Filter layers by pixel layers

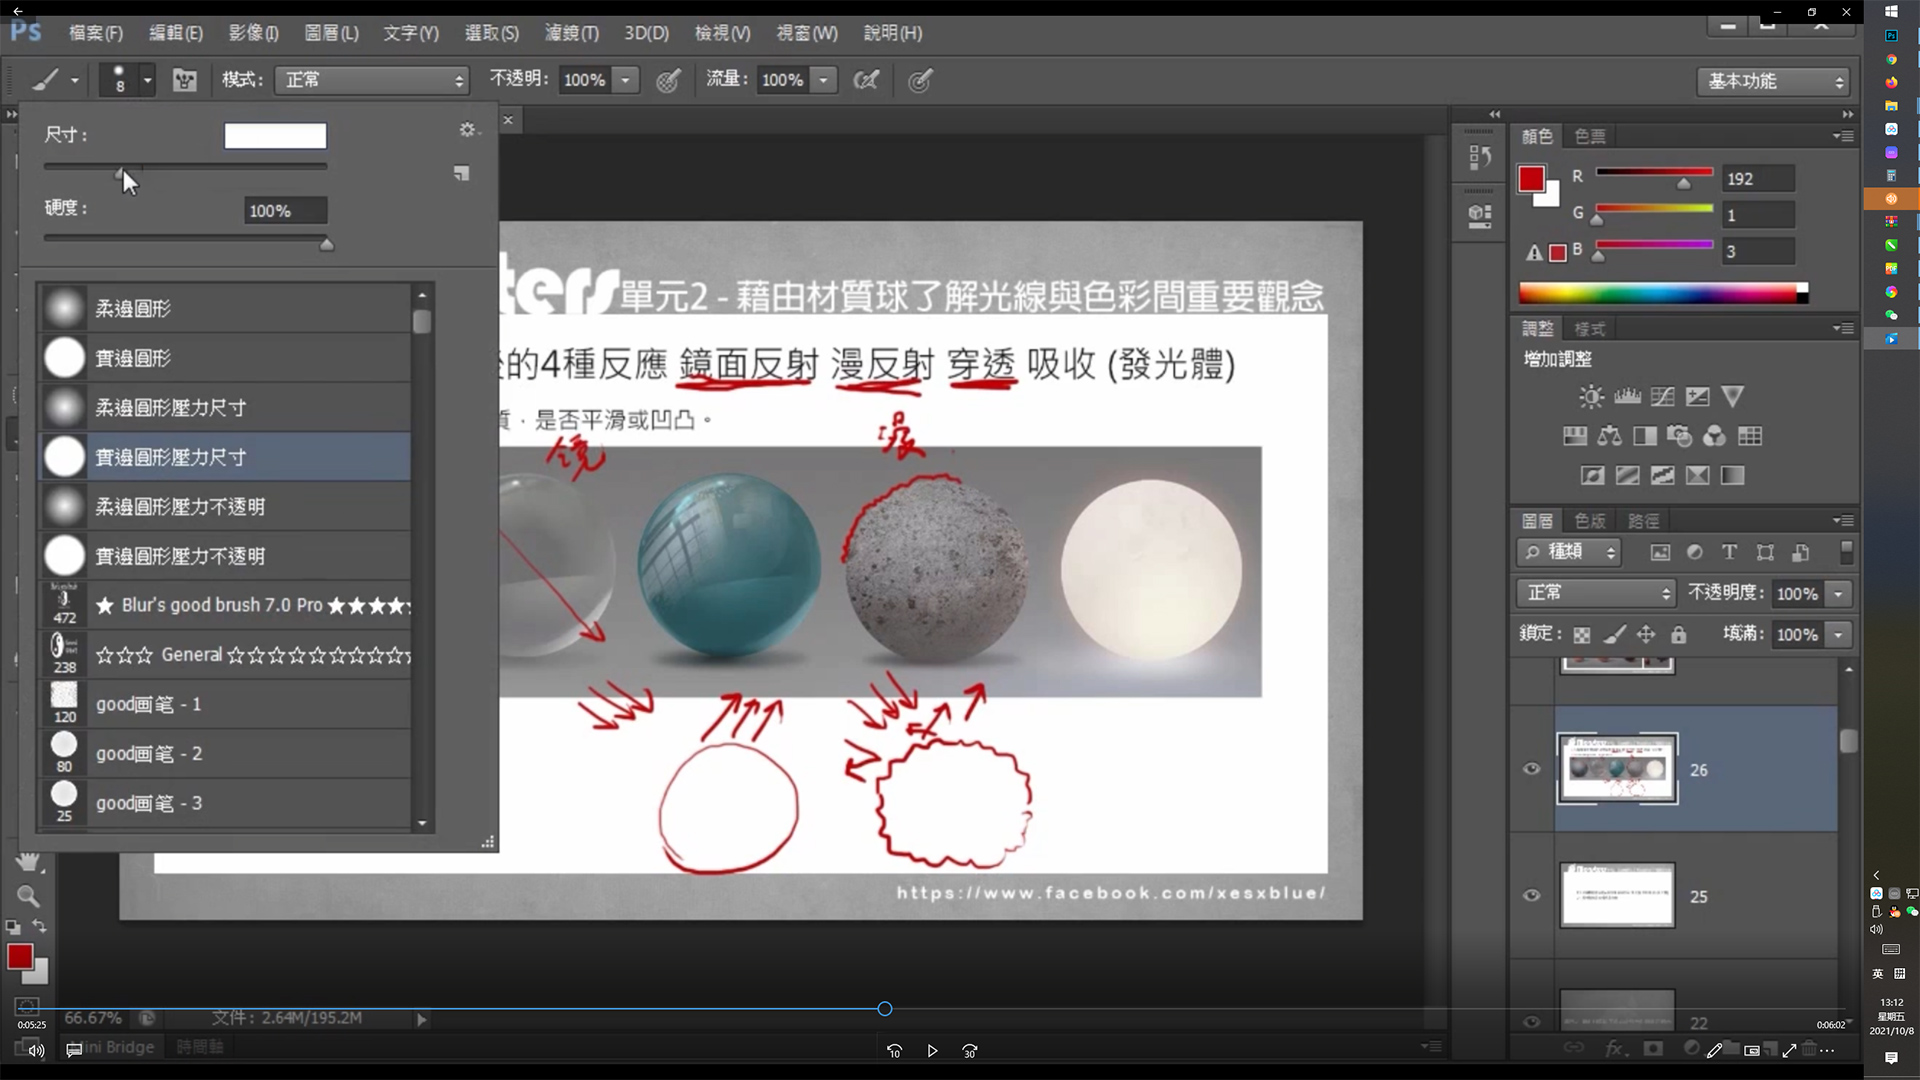coord(1660,552)
